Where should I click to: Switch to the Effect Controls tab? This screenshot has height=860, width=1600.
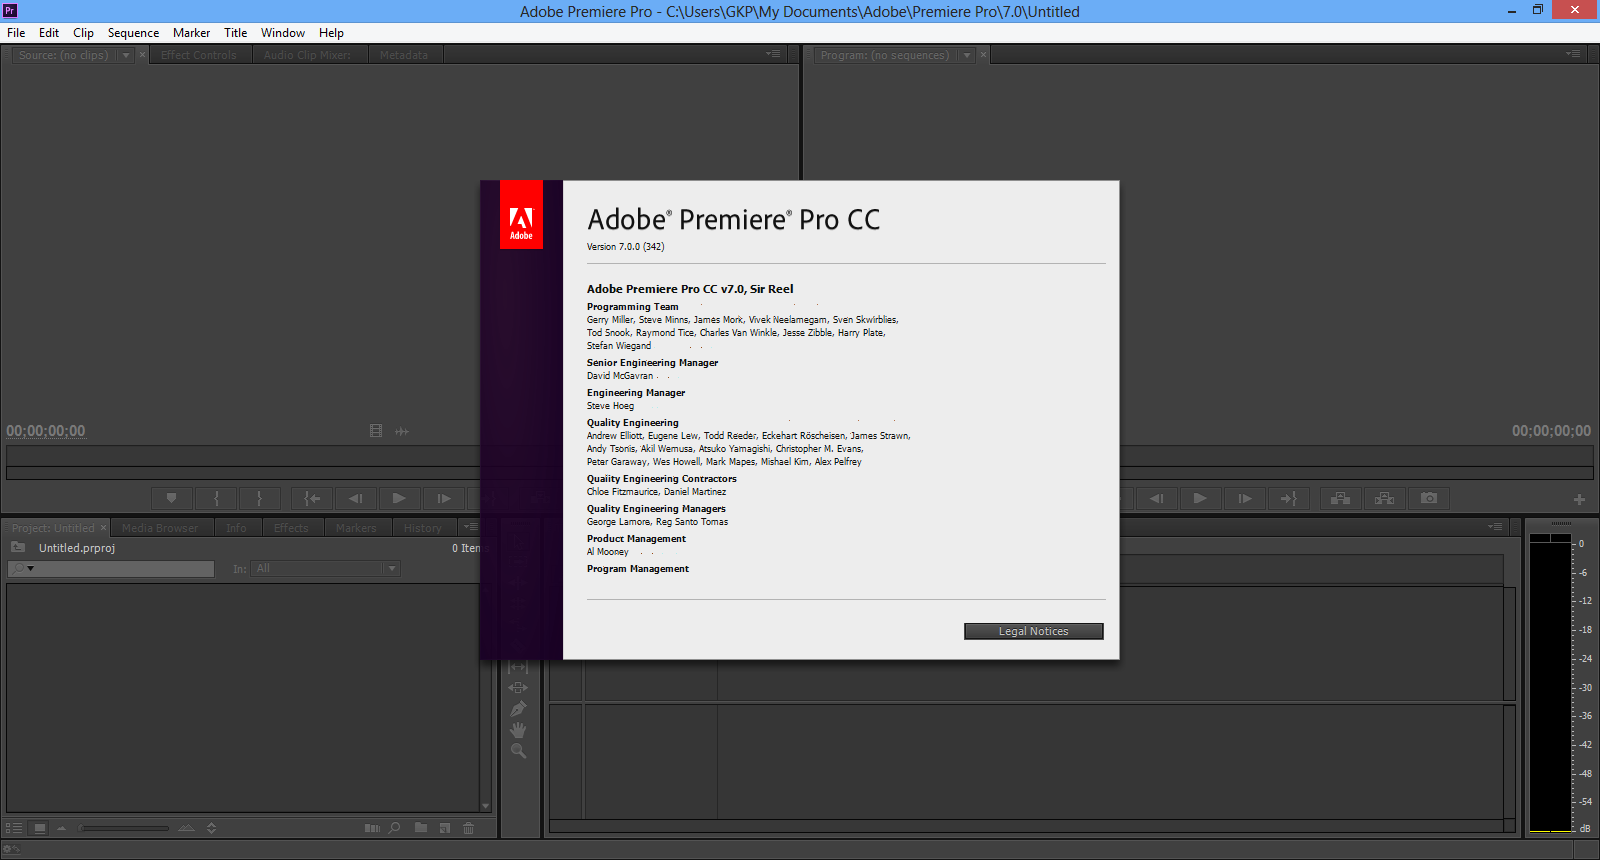(199, 55)
